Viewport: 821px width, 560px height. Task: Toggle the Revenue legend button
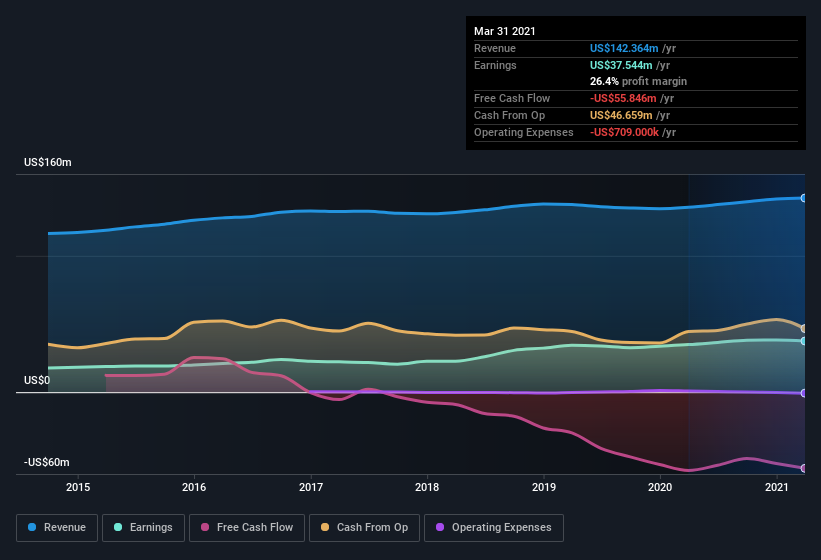tap(57, 528)
